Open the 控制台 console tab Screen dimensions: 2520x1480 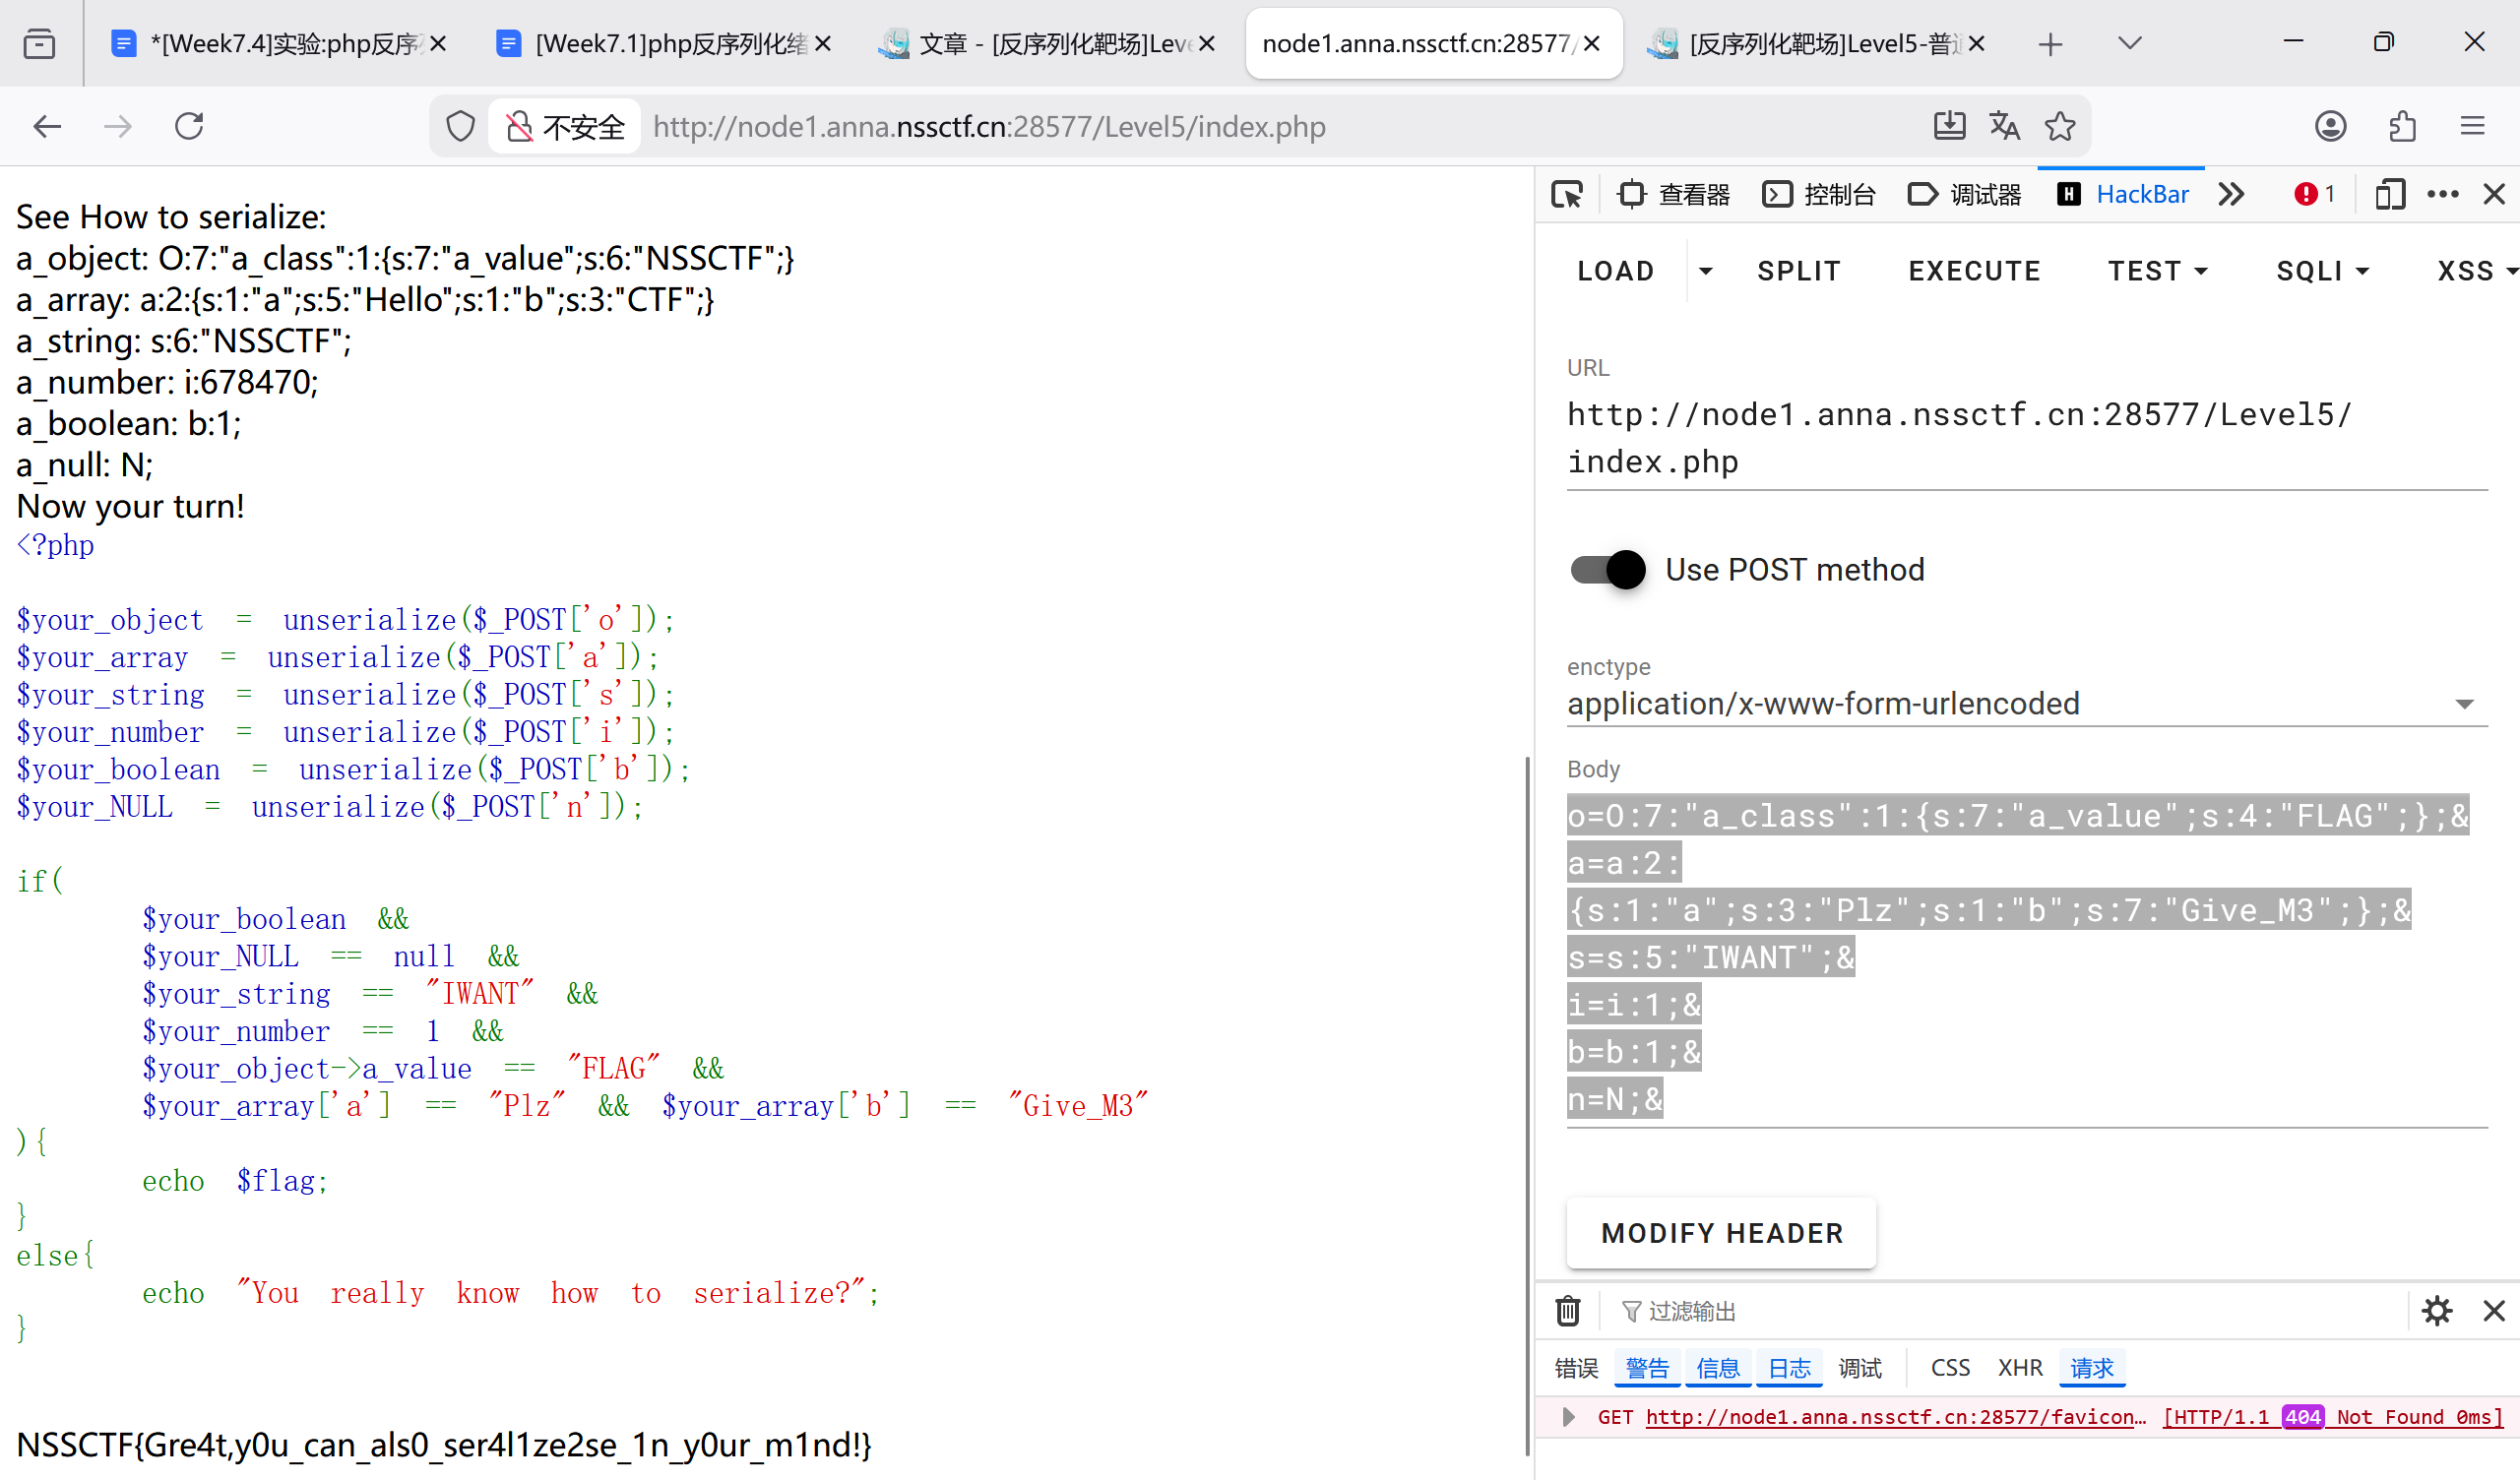pos(1819,194)
